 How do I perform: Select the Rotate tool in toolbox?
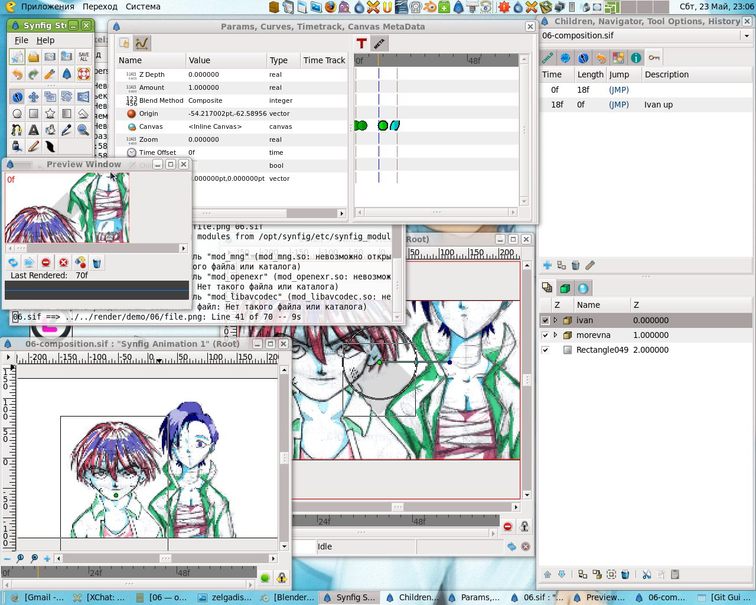click(x=67, y=97)
